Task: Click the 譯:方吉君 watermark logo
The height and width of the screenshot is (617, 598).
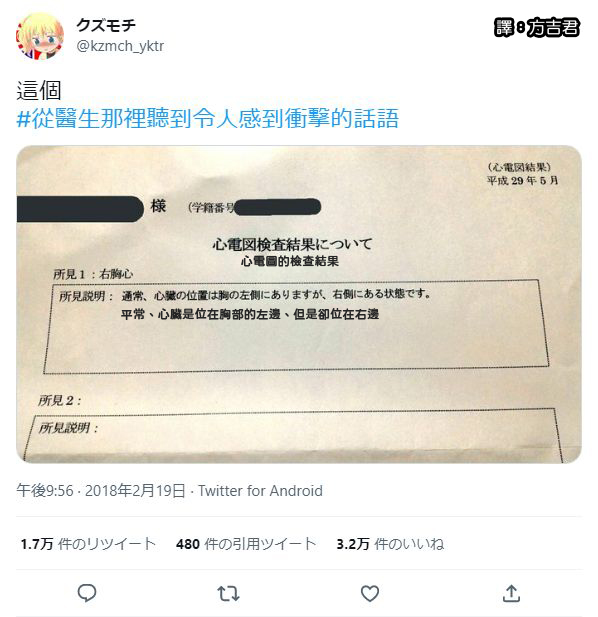Action: coord(537,28)
